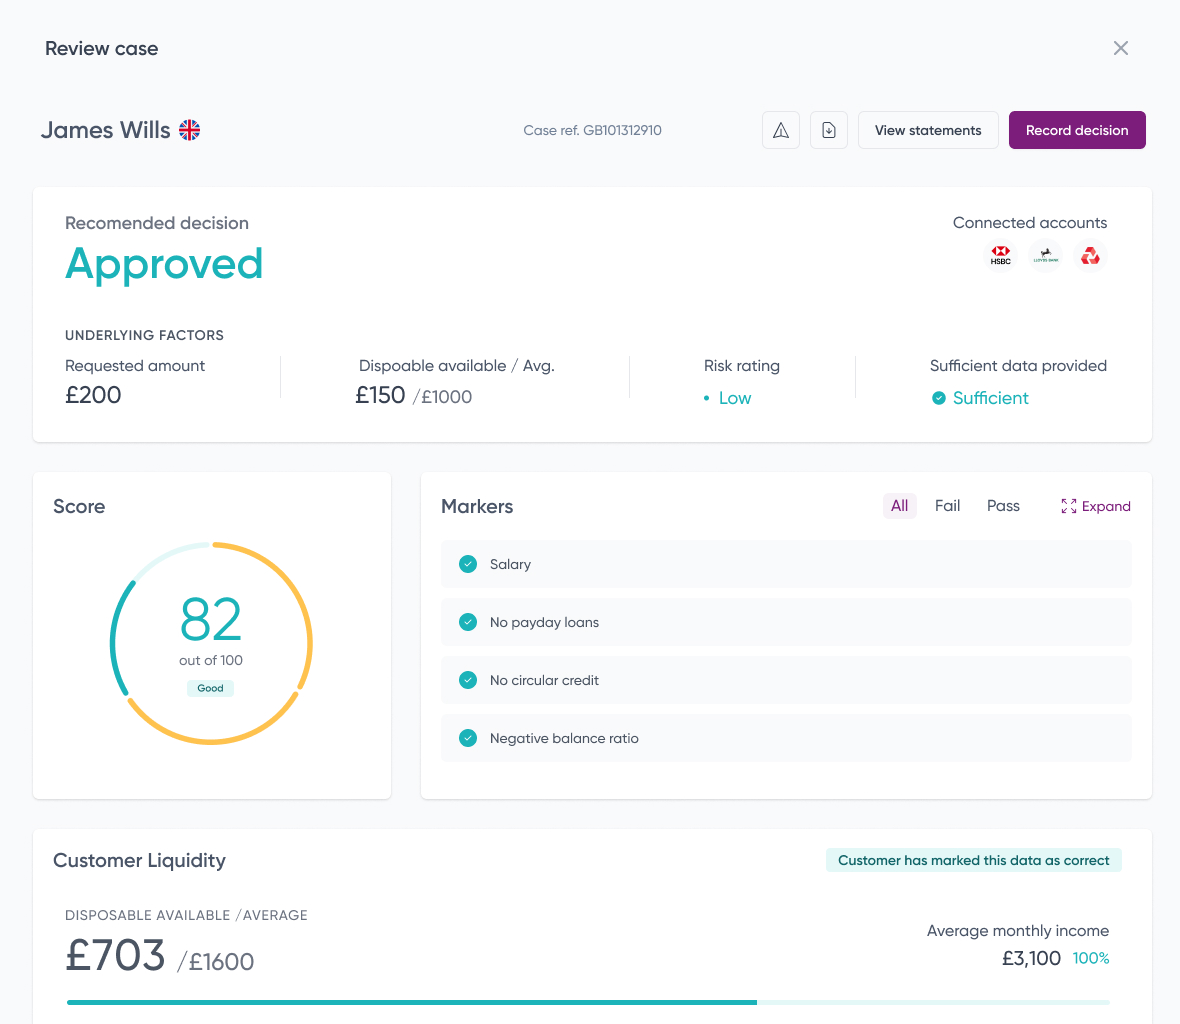This screenshot has height=1024, width=1180.
Task: Select the HSBC connected account icon
Action: click(x=1000, y=256)
